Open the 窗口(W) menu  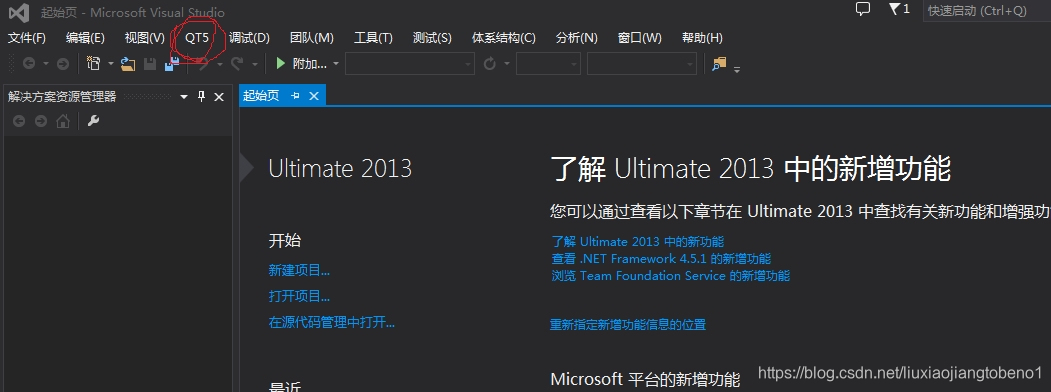[639, 38]
